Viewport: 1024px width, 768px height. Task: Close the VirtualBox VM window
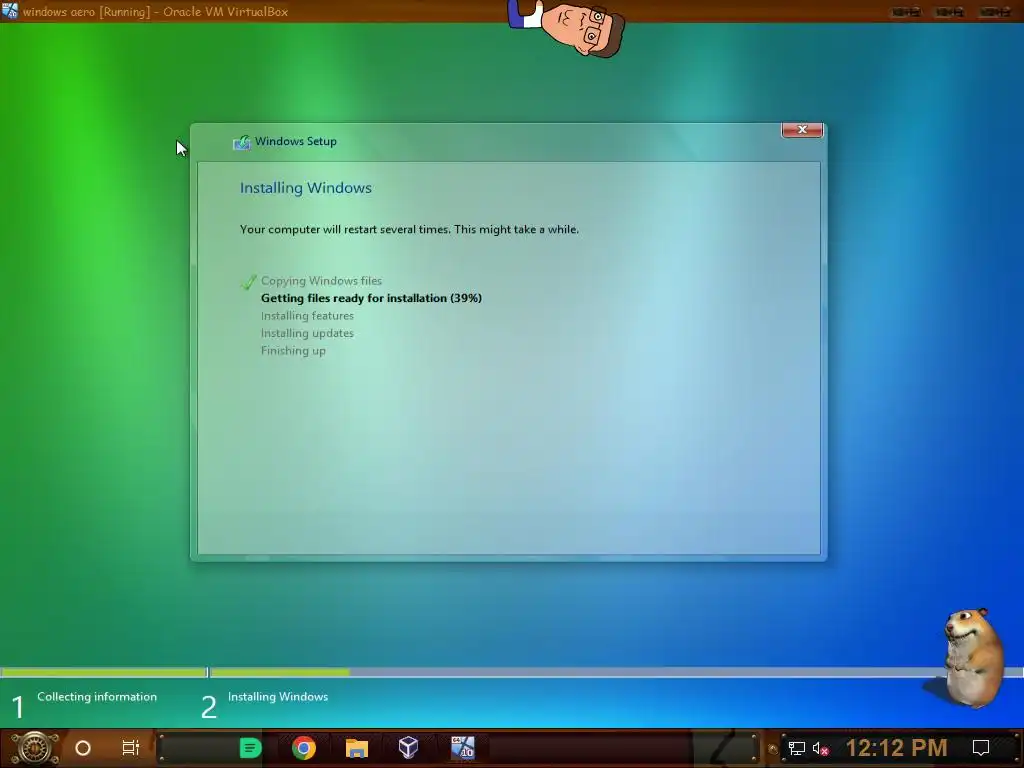point(995,12)
